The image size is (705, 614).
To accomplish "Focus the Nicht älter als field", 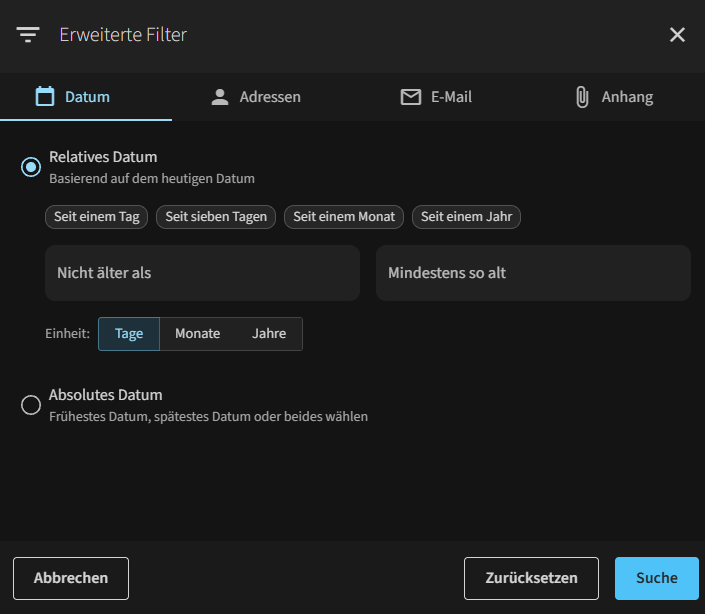I will point(202,273).
